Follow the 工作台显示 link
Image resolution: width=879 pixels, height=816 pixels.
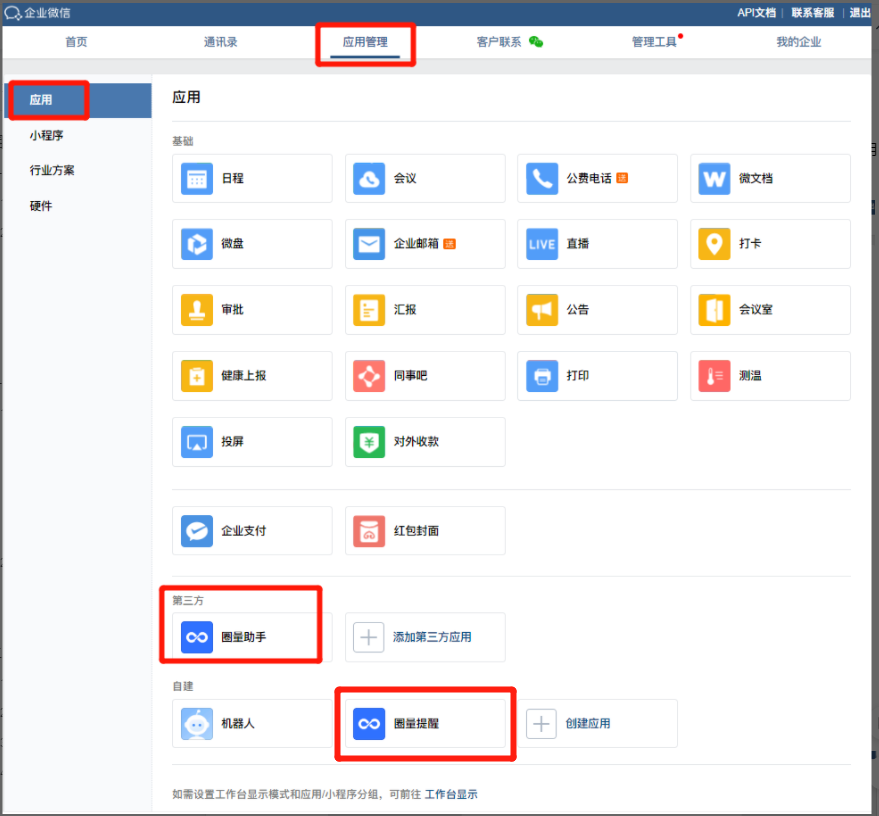[x=451, y=795]
